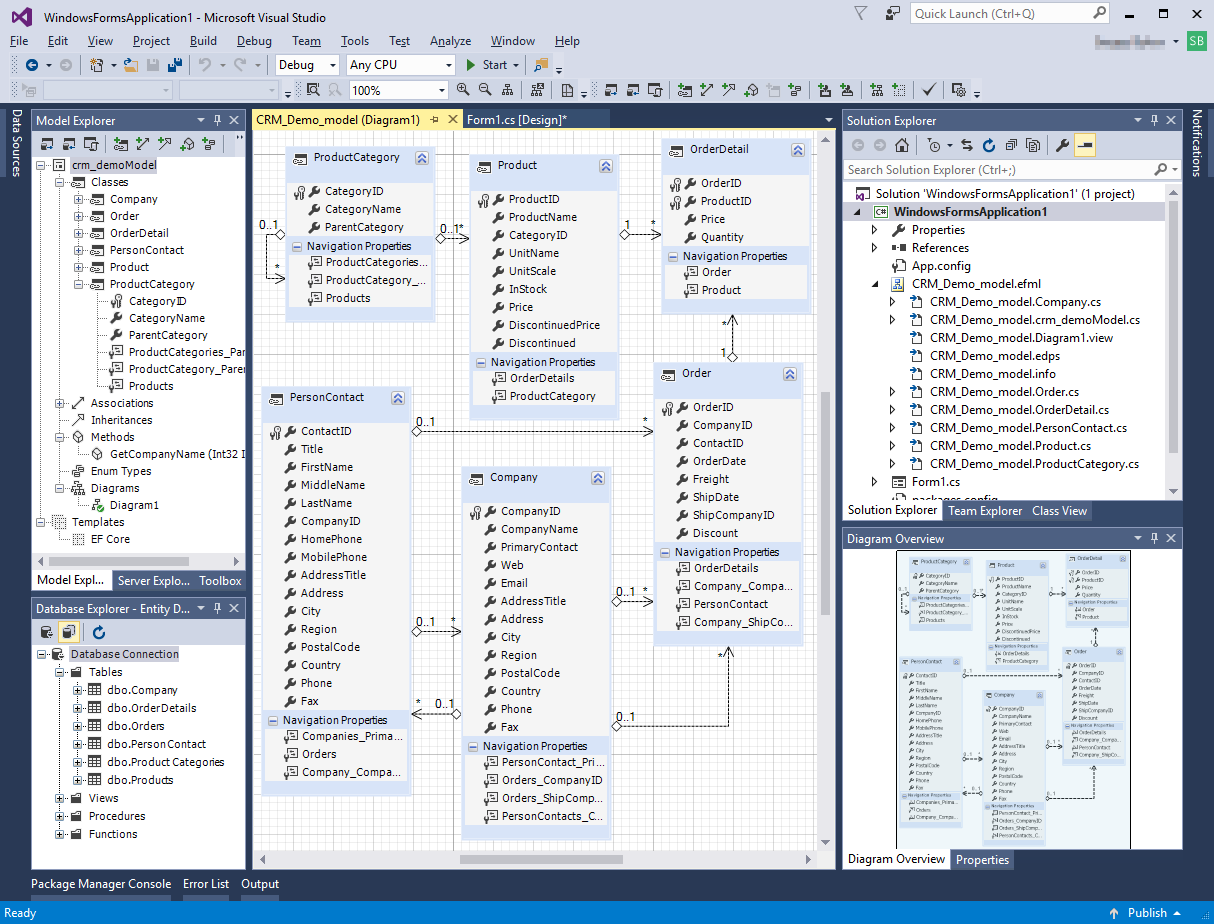
Task: Click the Validate model checkmark icon
Action: pos(926,90)
